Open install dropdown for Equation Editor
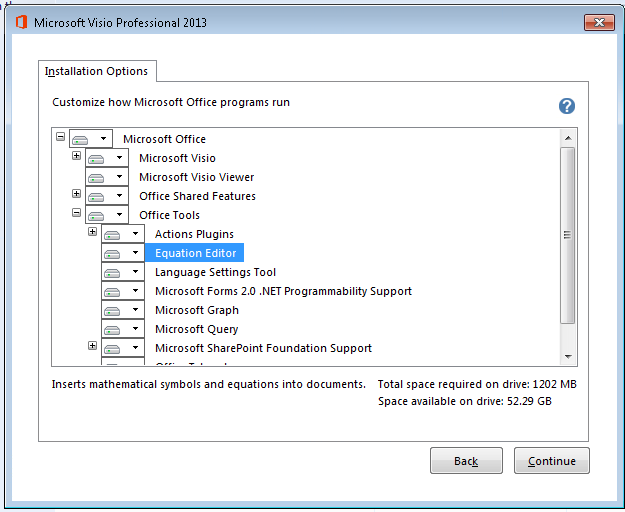 (123, 253)
